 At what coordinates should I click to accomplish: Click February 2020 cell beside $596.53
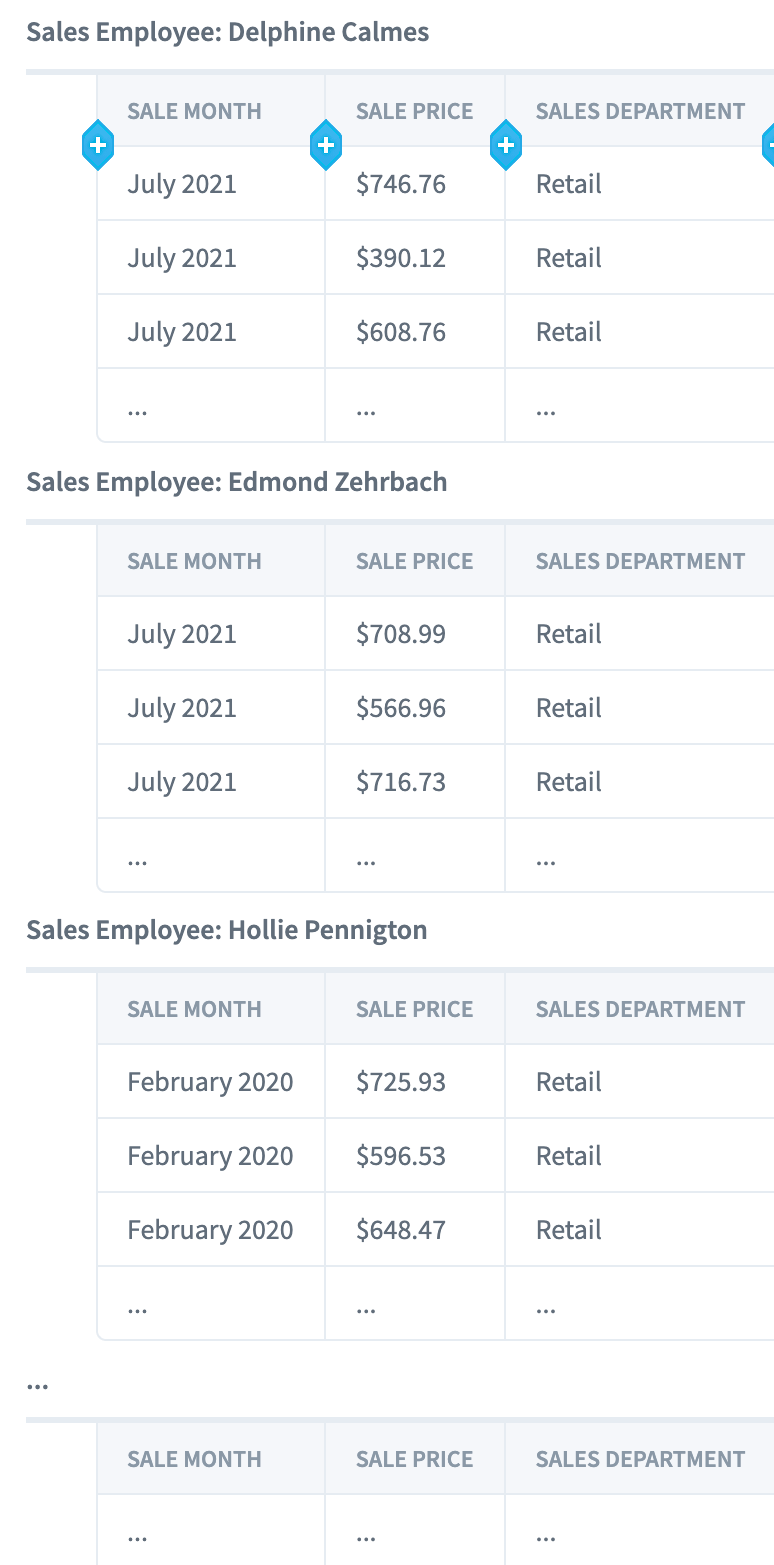pos(211,1156)
